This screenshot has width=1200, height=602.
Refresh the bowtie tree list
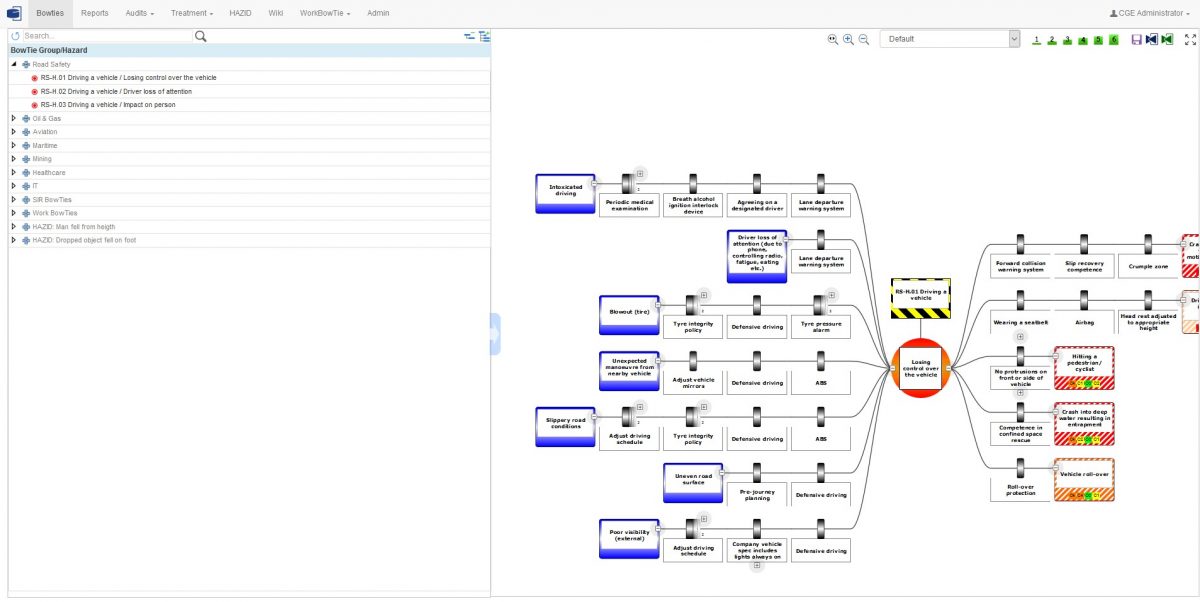coord(15,36)
